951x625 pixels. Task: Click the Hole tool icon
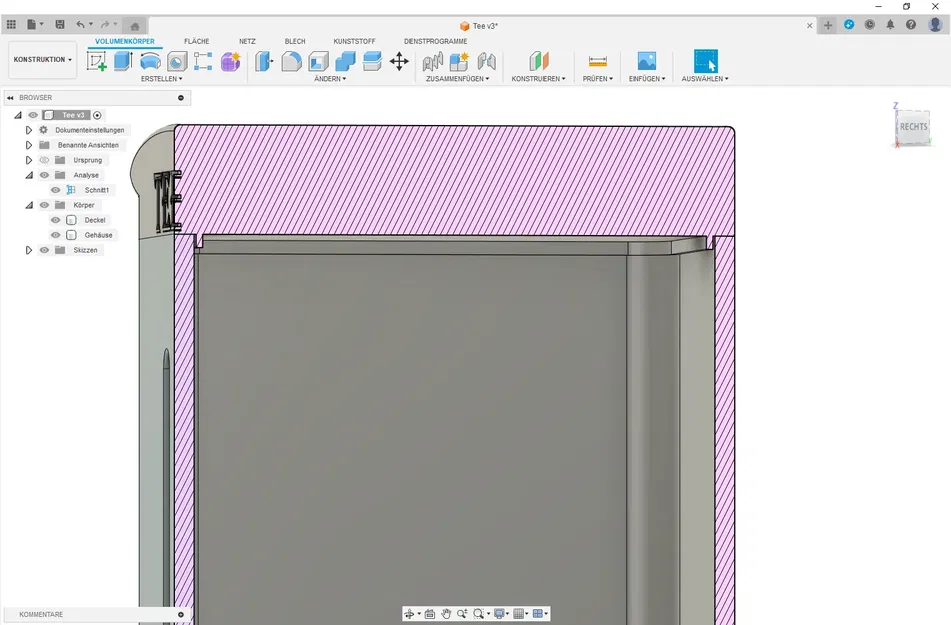coord(176,61)
